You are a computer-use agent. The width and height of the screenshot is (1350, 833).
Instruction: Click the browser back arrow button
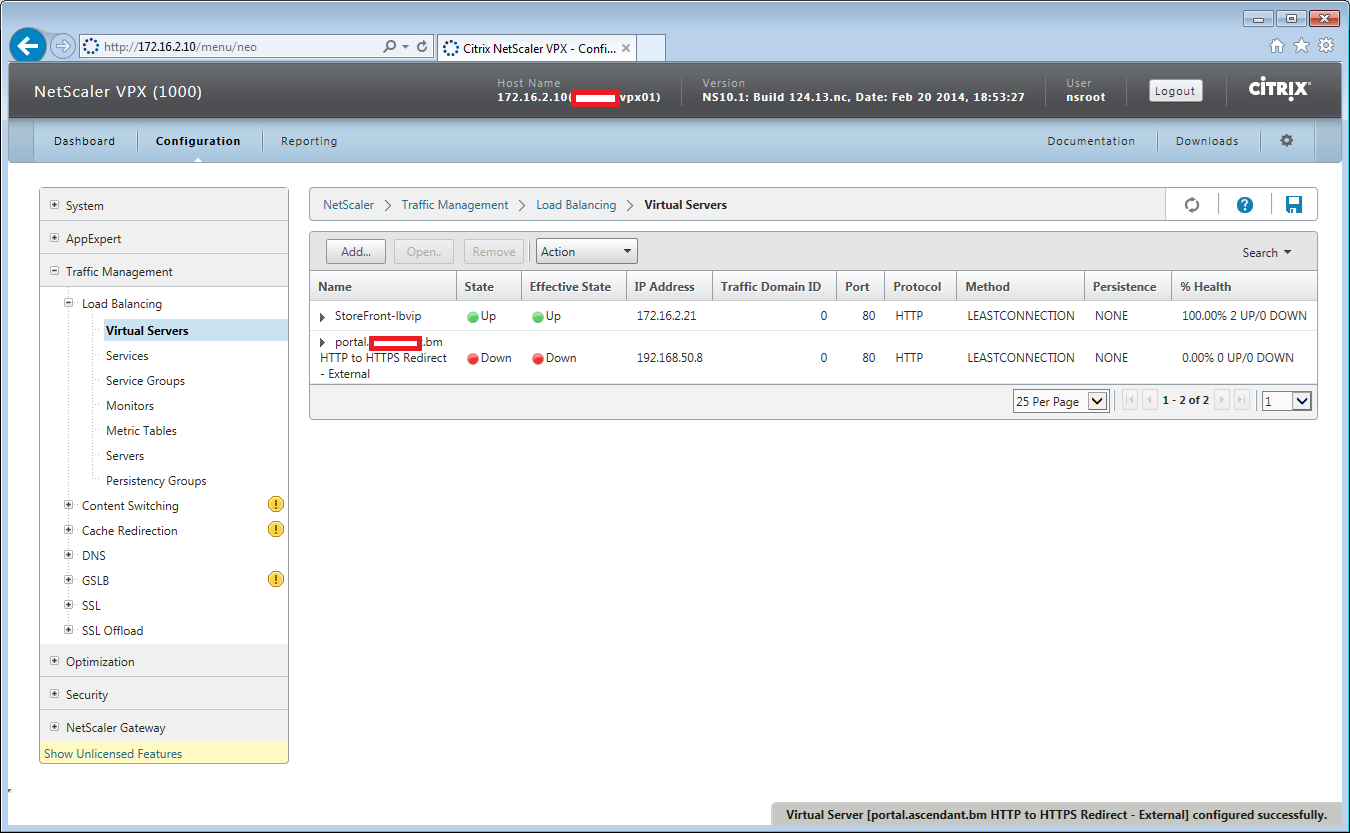click(28, 46)
